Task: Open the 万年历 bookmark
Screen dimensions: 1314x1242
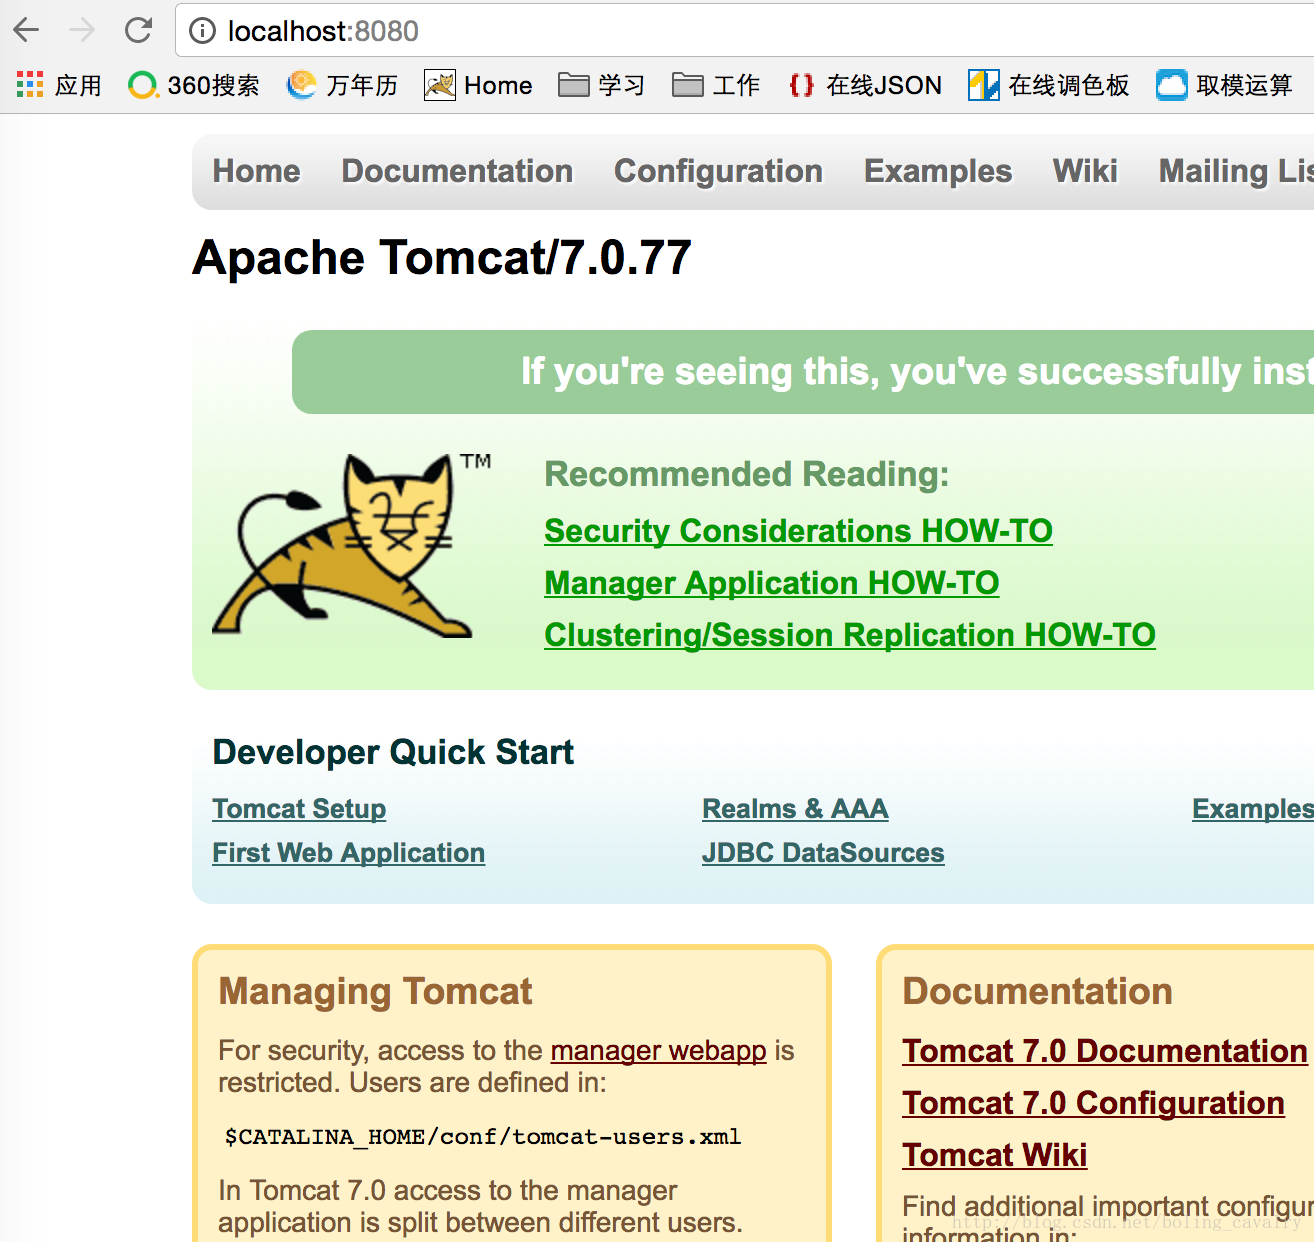Action: (x=342, y=85)
